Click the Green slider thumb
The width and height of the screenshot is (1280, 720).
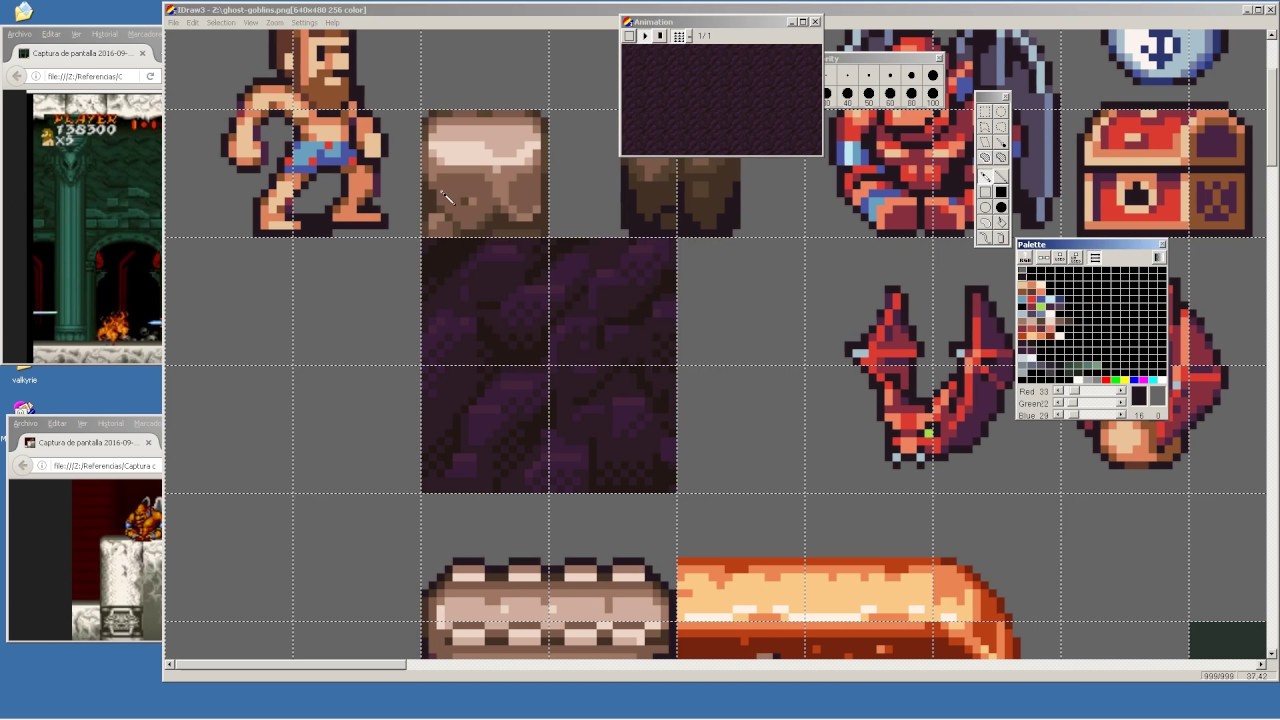1073,403
